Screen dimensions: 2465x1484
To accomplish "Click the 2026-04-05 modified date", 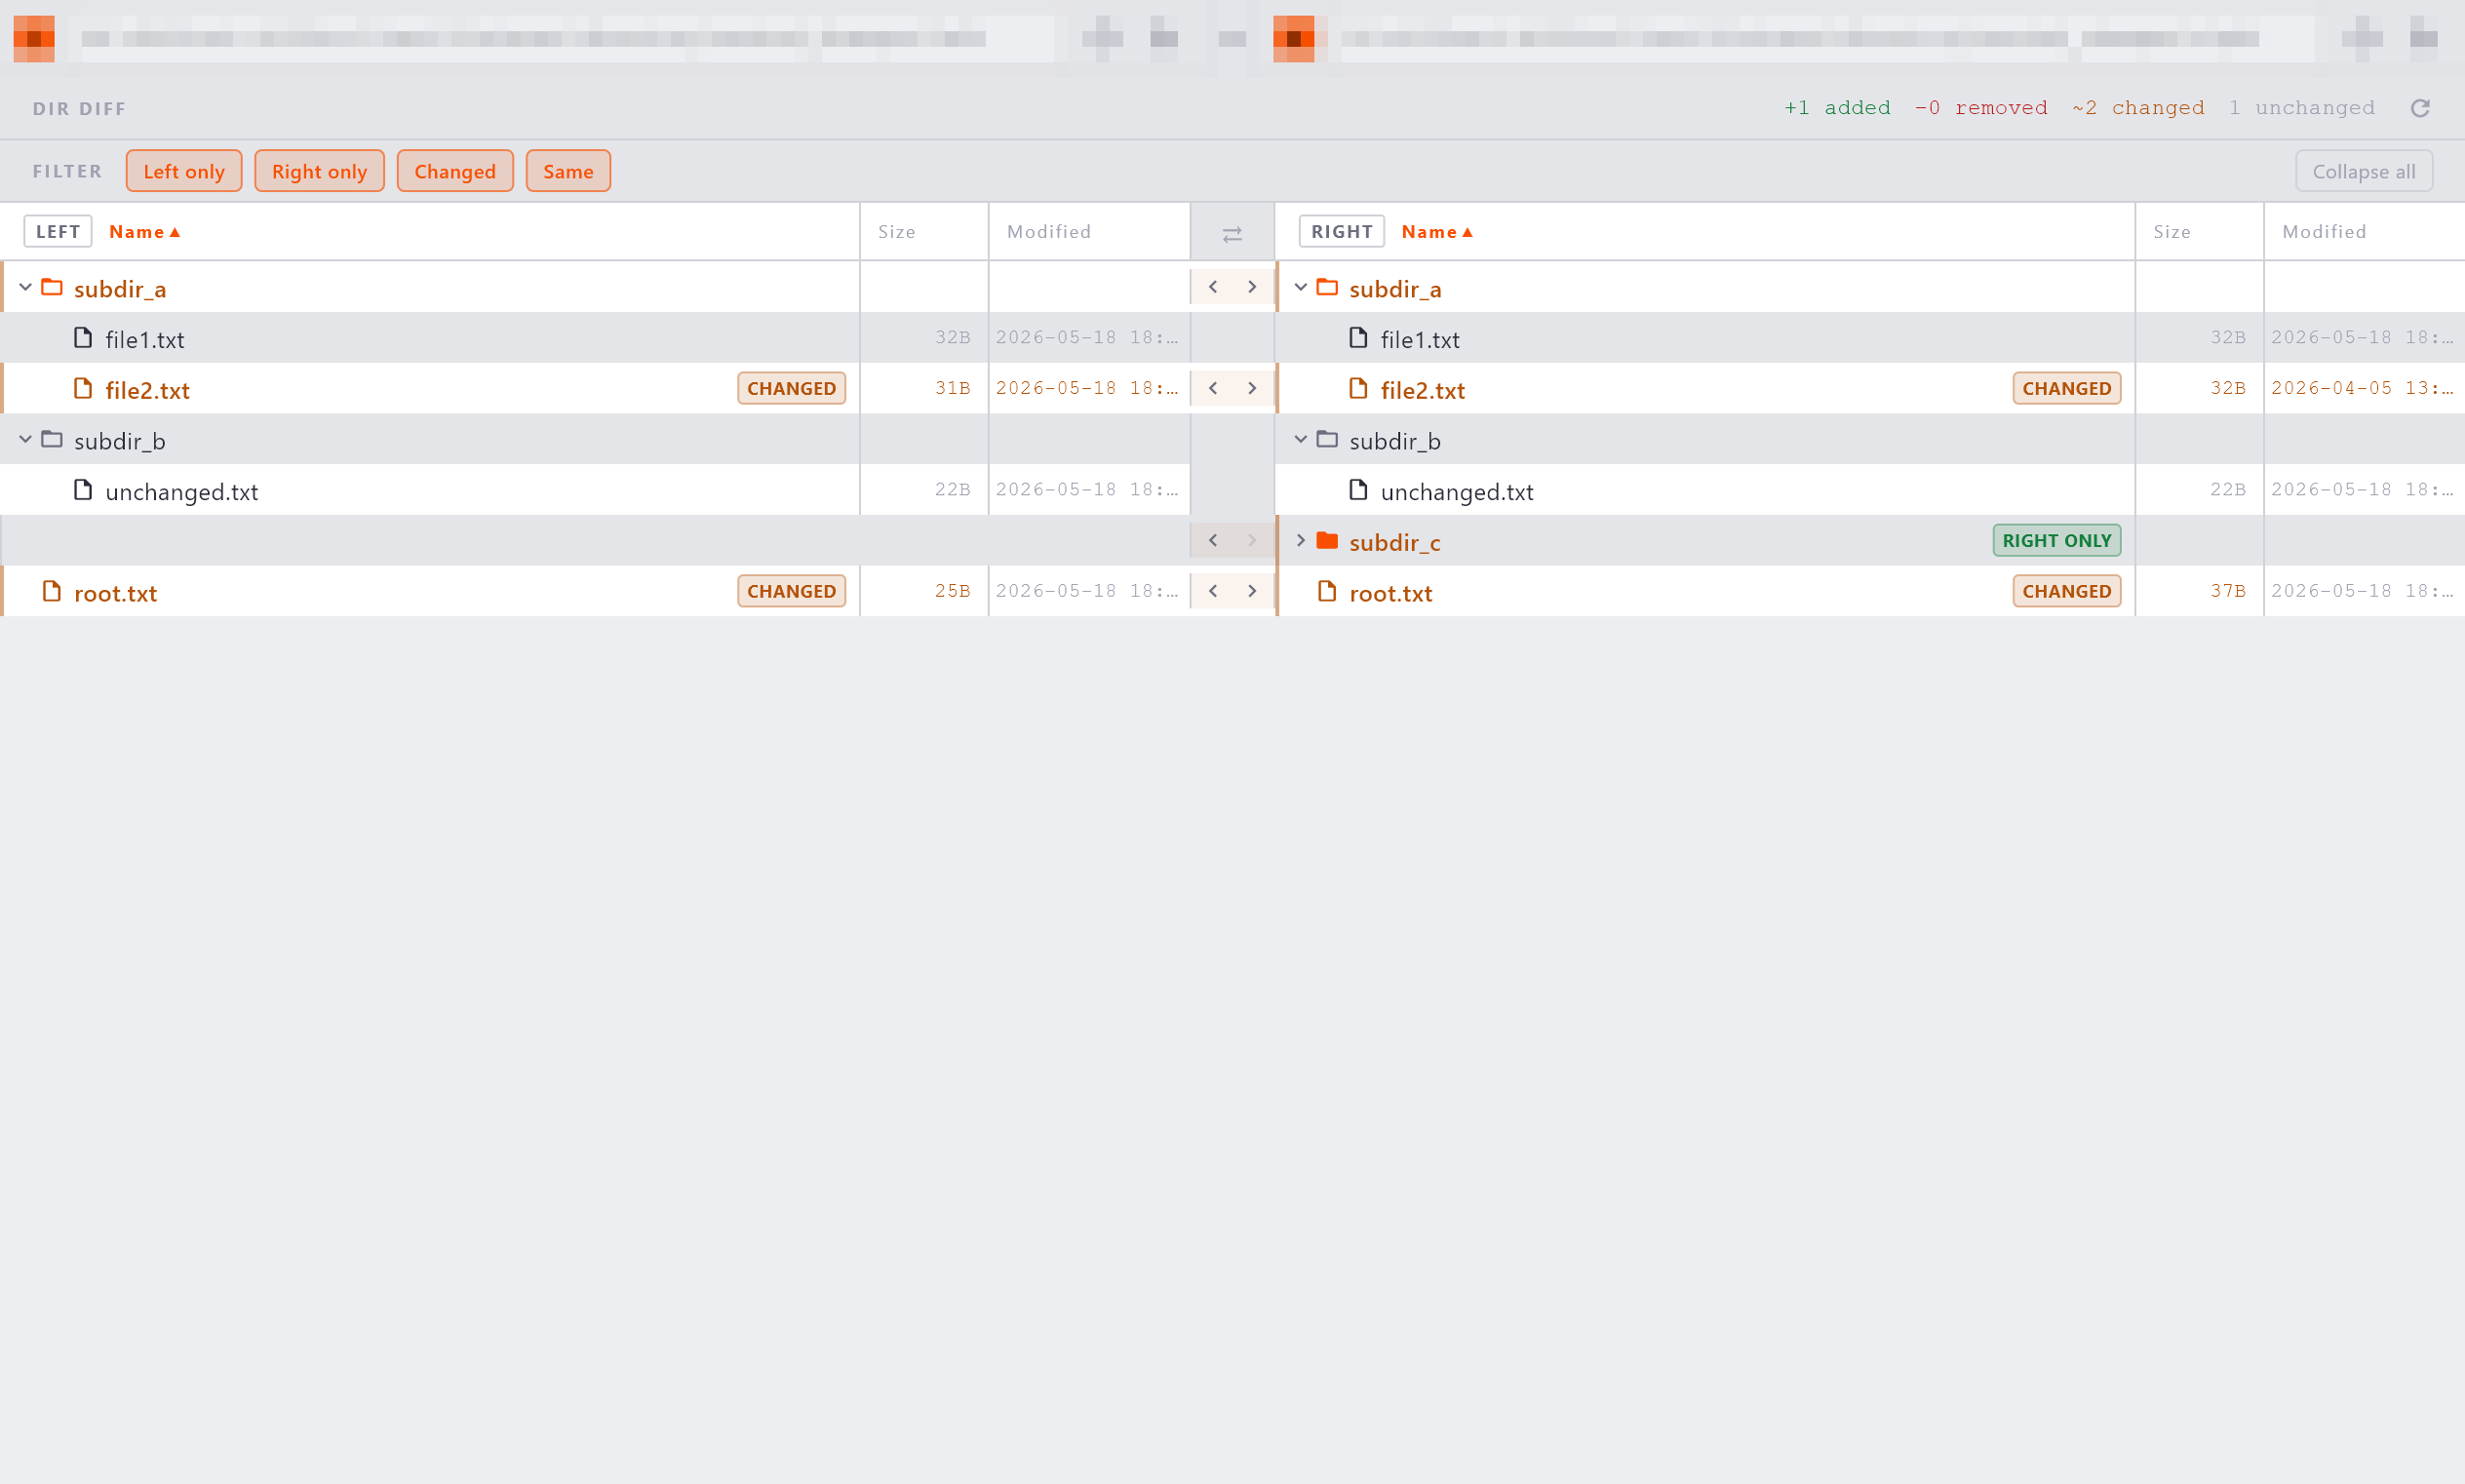I will coord(2361,388).
